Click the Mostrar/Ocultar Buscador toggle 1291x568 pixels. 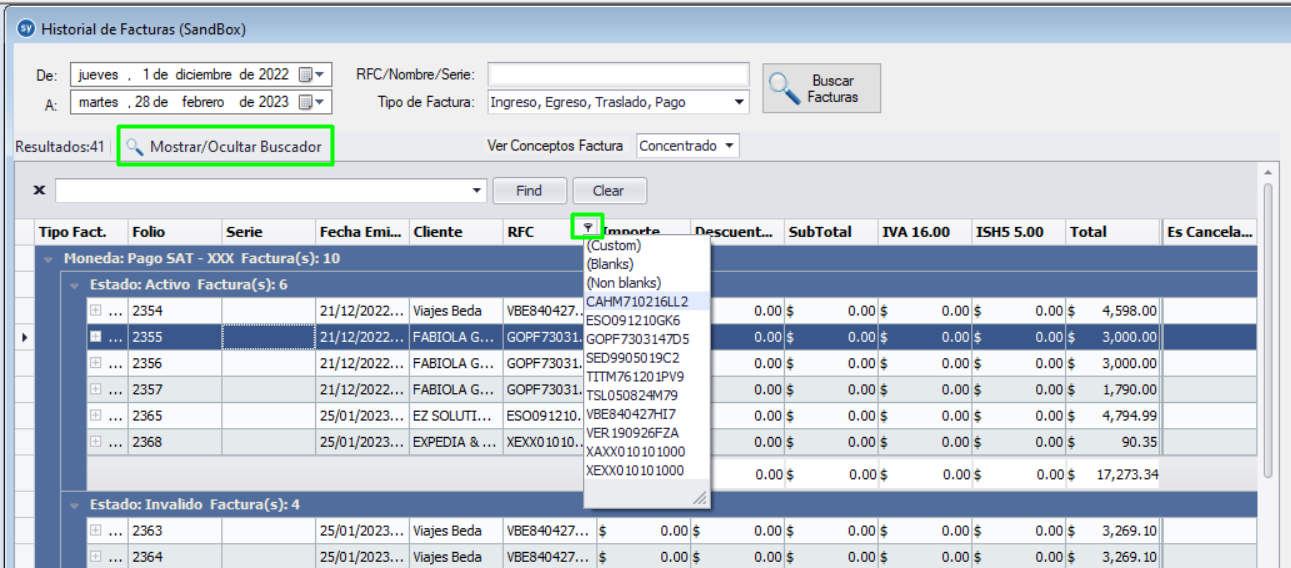click(x=226, y=147)
